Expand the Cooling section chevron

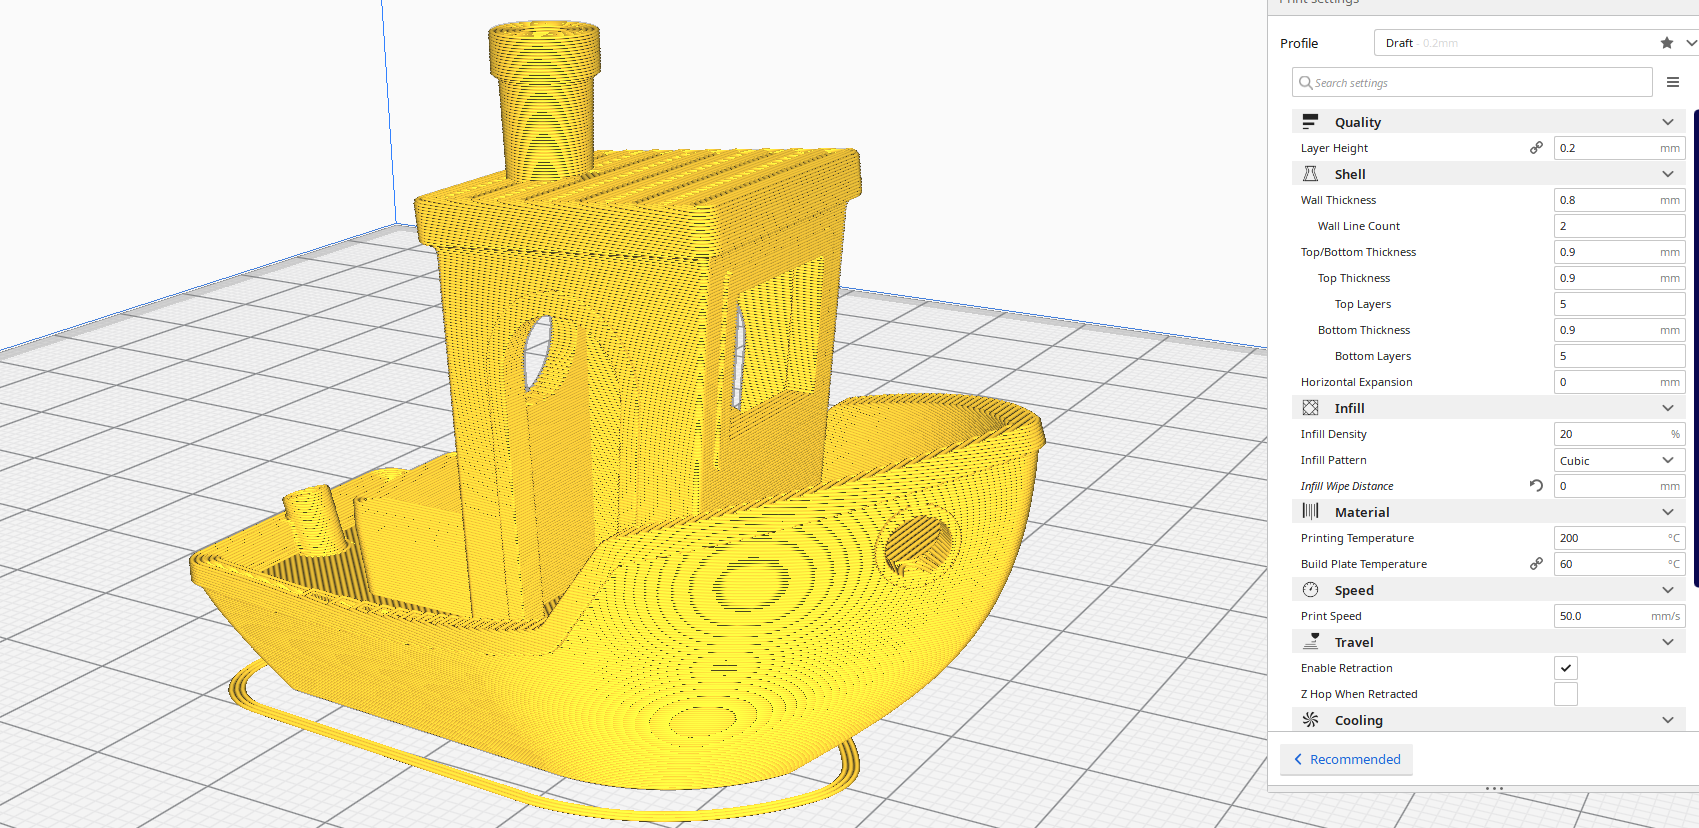tap(1667, 720)
